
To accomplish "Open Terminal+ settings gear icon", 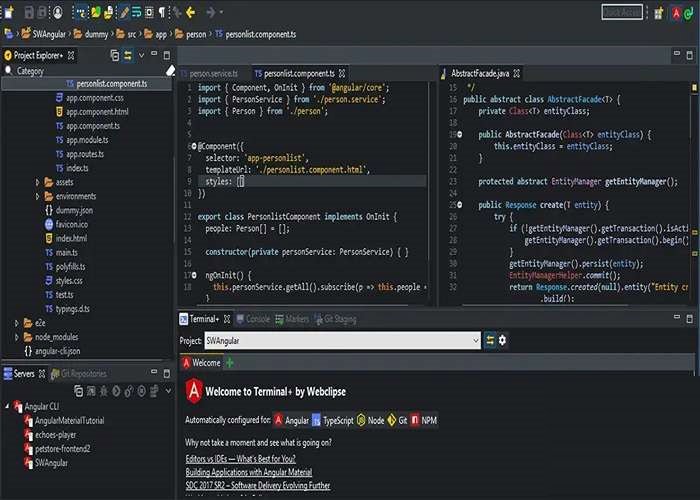I will [502, 341].
